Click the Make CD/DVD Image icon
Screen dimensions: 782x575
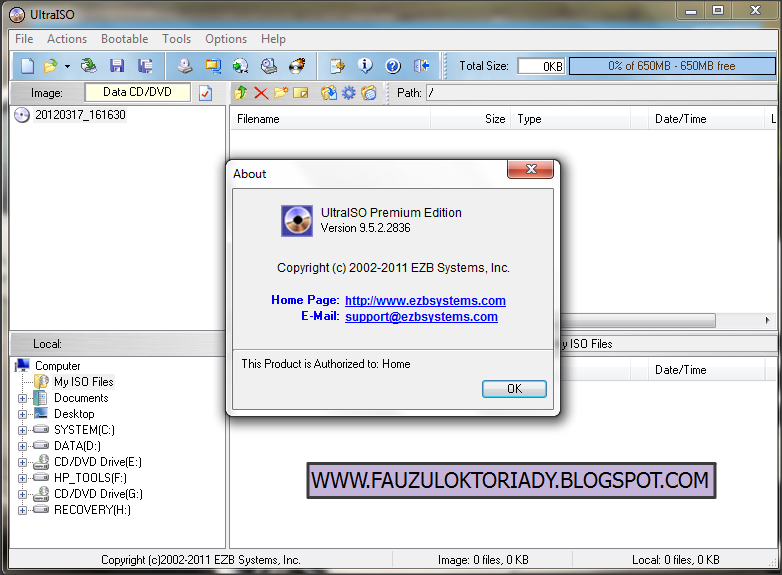tap(185, 66)
